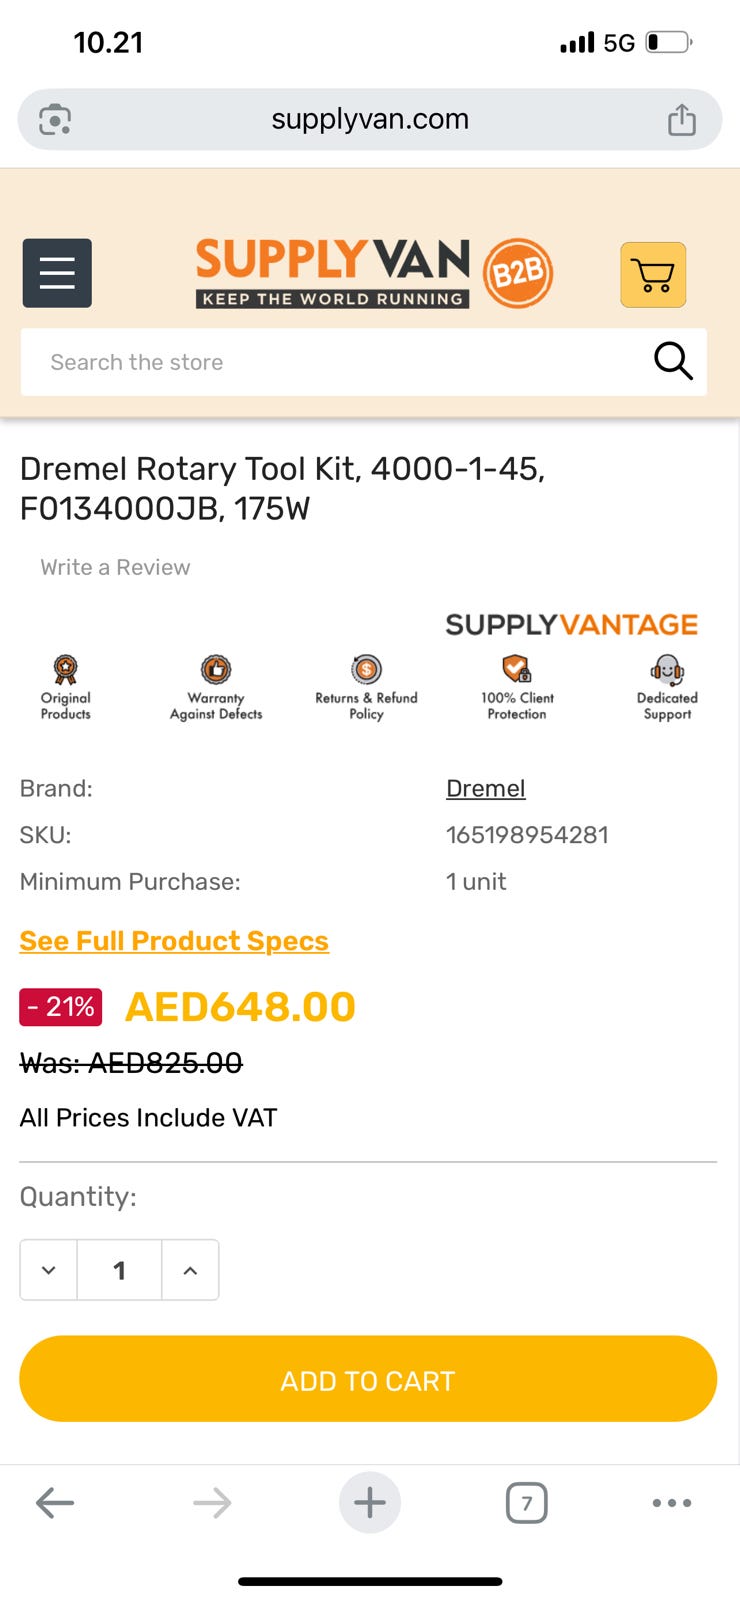740x1600 pixels.
Task: Tap the Search the store field
Action: [330, 362]
